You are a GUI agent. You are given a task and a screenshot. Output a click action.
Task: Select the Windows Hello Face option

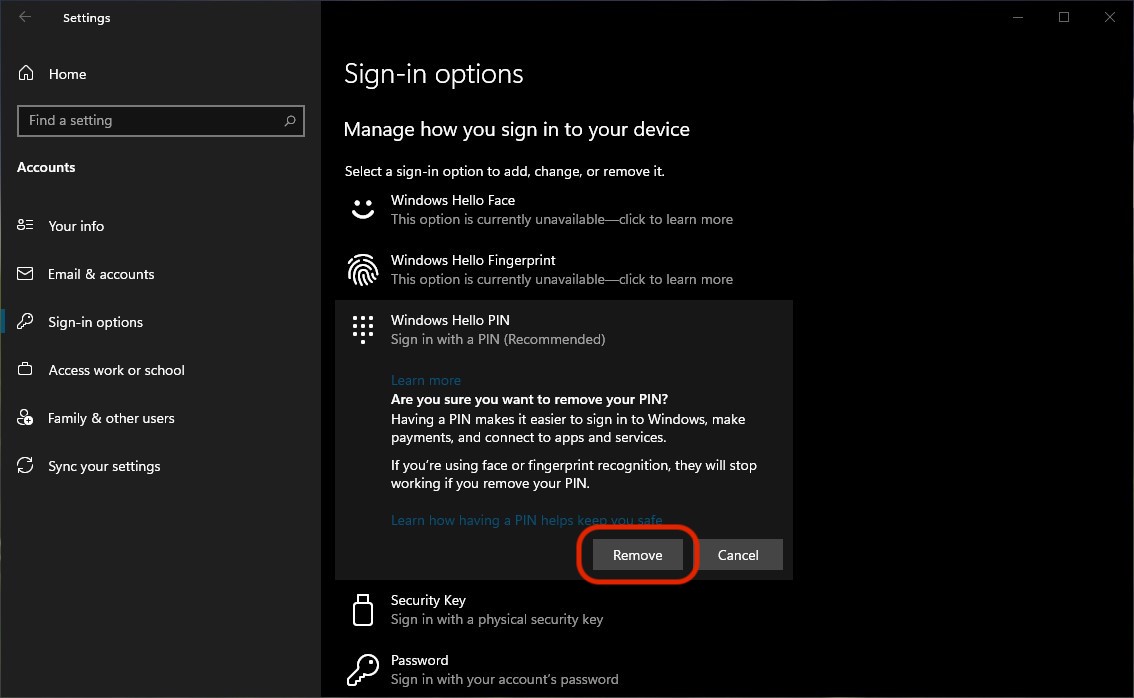coord(563,210)
